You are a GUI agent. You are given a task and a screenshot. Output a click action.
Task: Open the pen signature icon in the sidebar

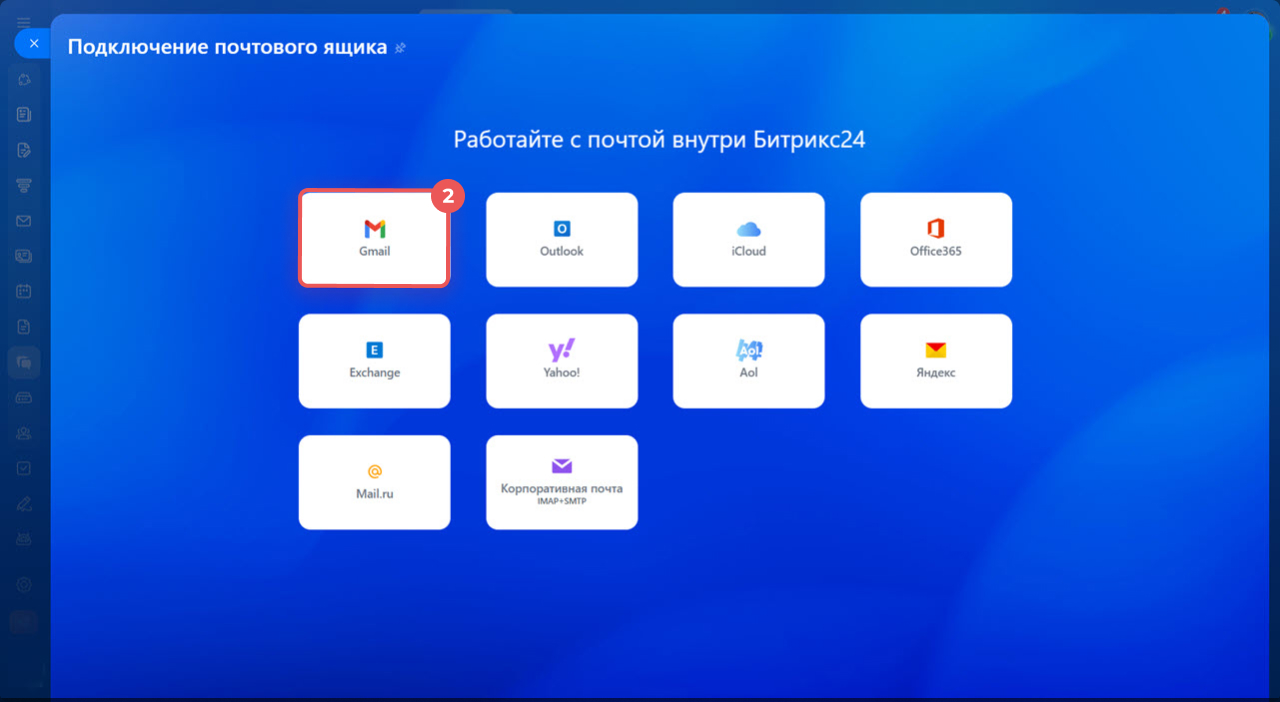click(x=24, y=503)
